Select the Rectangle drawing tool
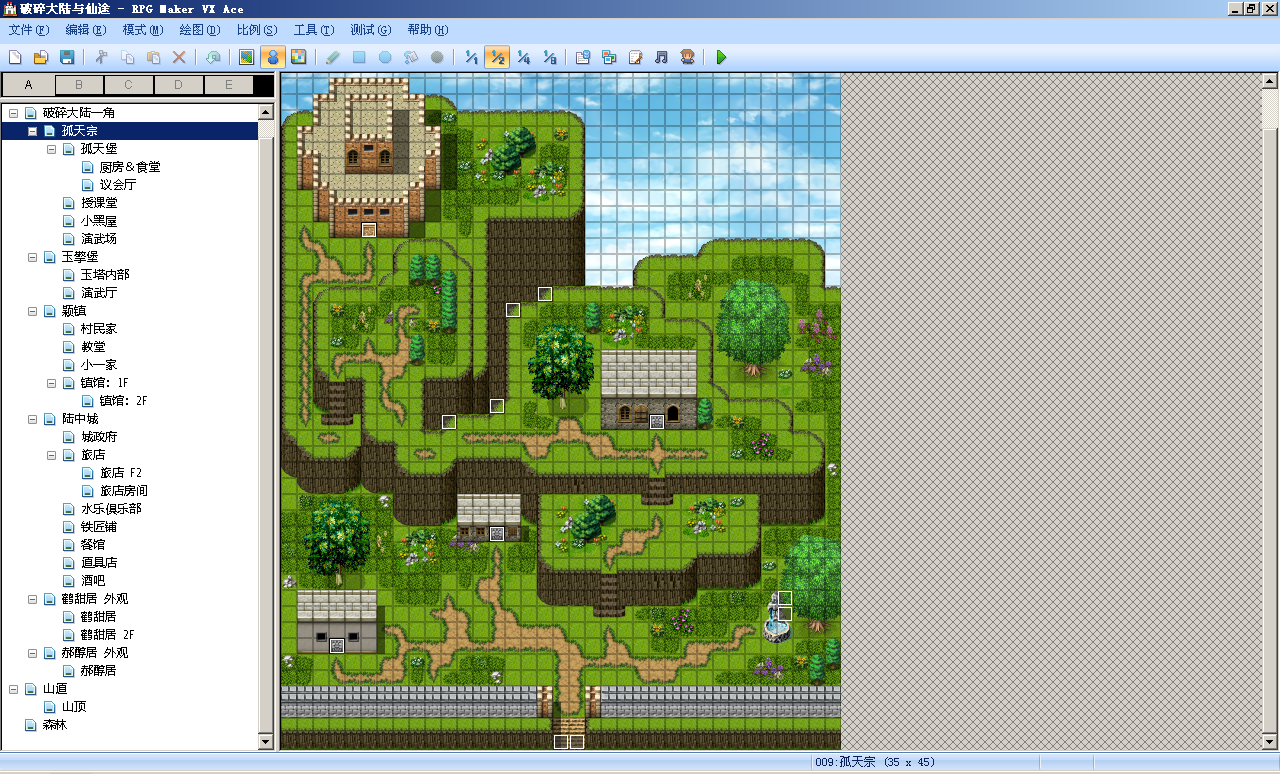This screenshot has height=774, width=1280. (359, 57)
